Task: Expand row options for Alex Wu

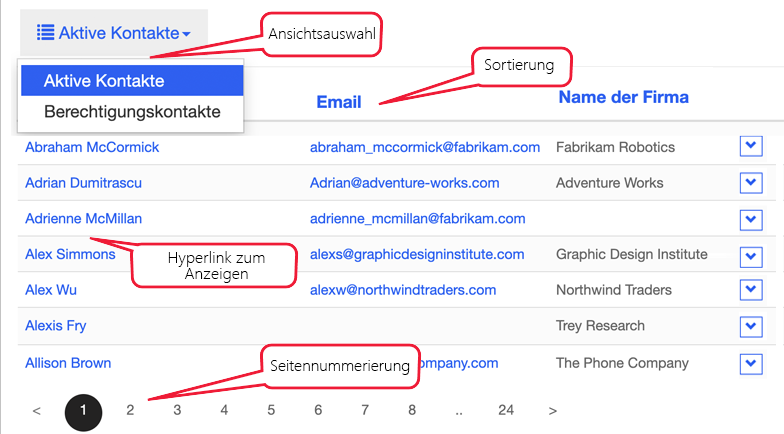Action: (x=751, y=290)
